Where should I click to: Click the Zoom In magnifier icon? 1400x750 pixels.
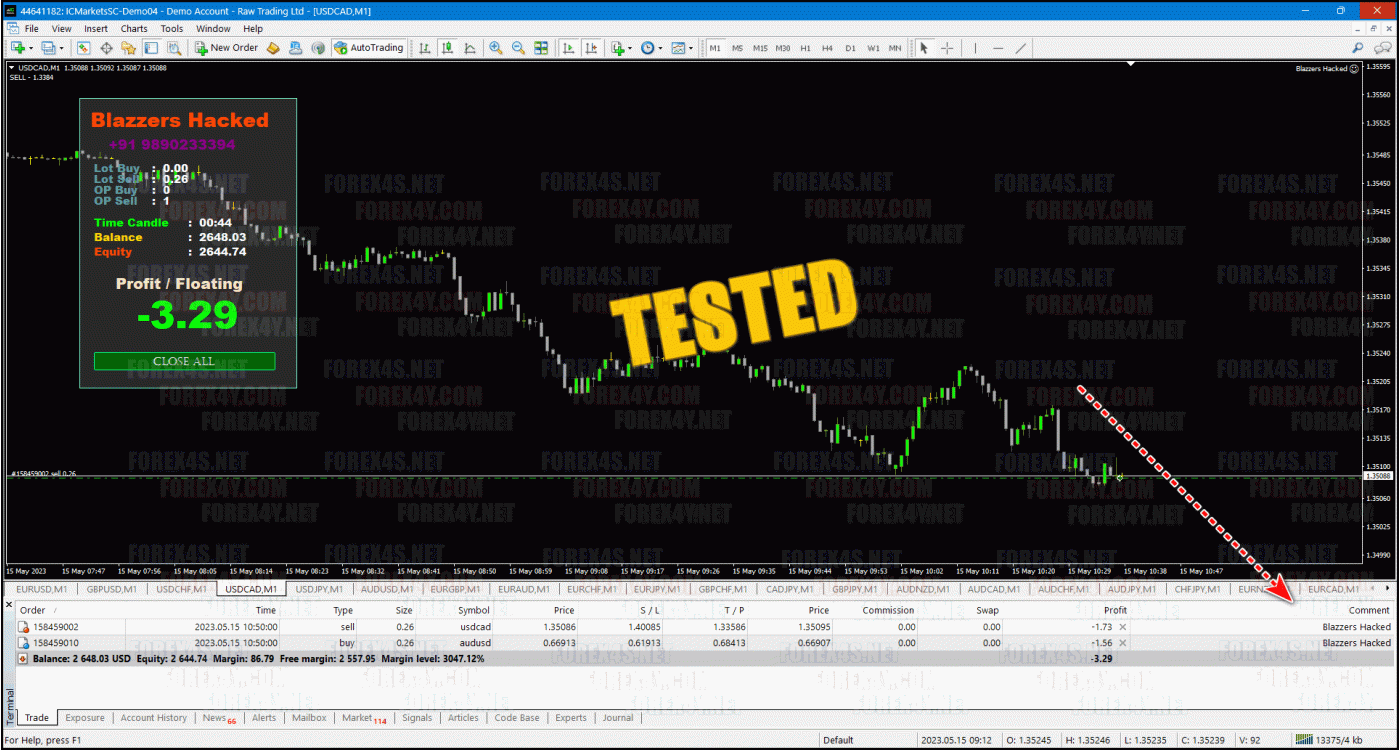point(496,48)
